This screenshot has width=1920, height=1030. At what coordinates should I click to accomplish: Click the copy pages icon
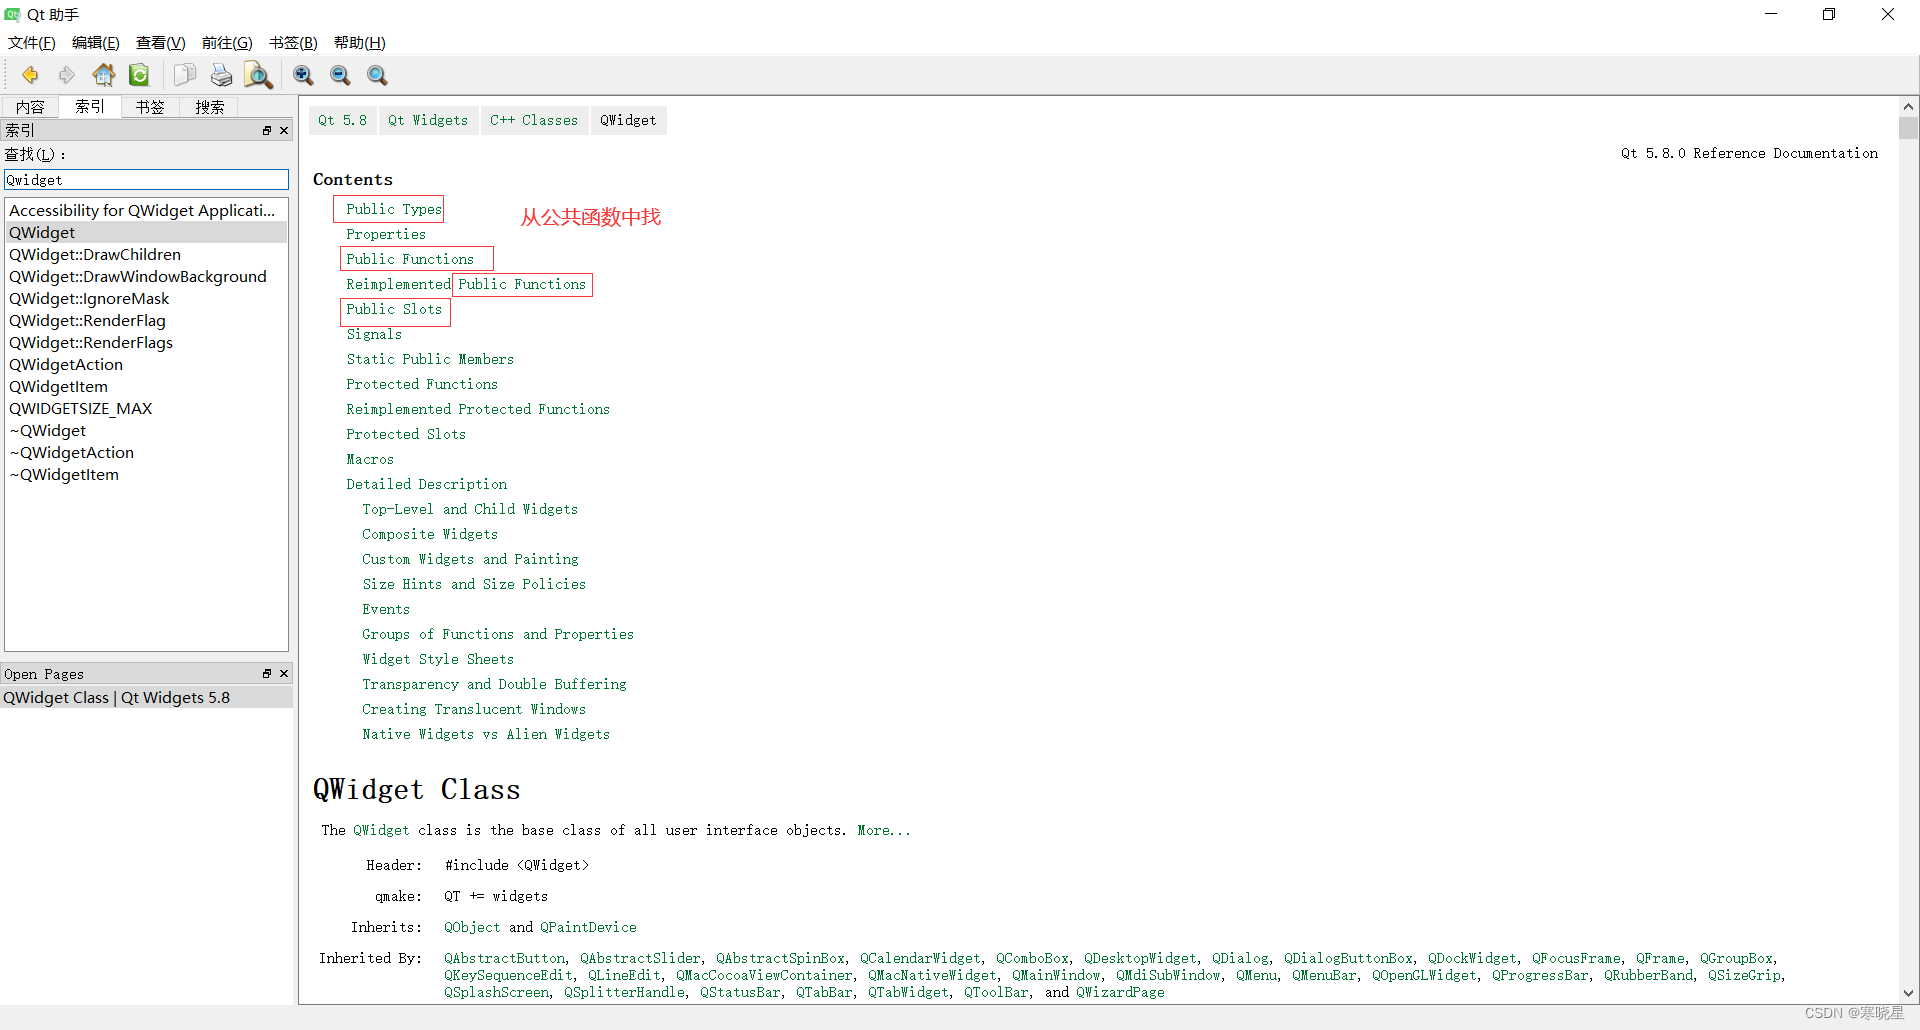click(x=185, y=75)
